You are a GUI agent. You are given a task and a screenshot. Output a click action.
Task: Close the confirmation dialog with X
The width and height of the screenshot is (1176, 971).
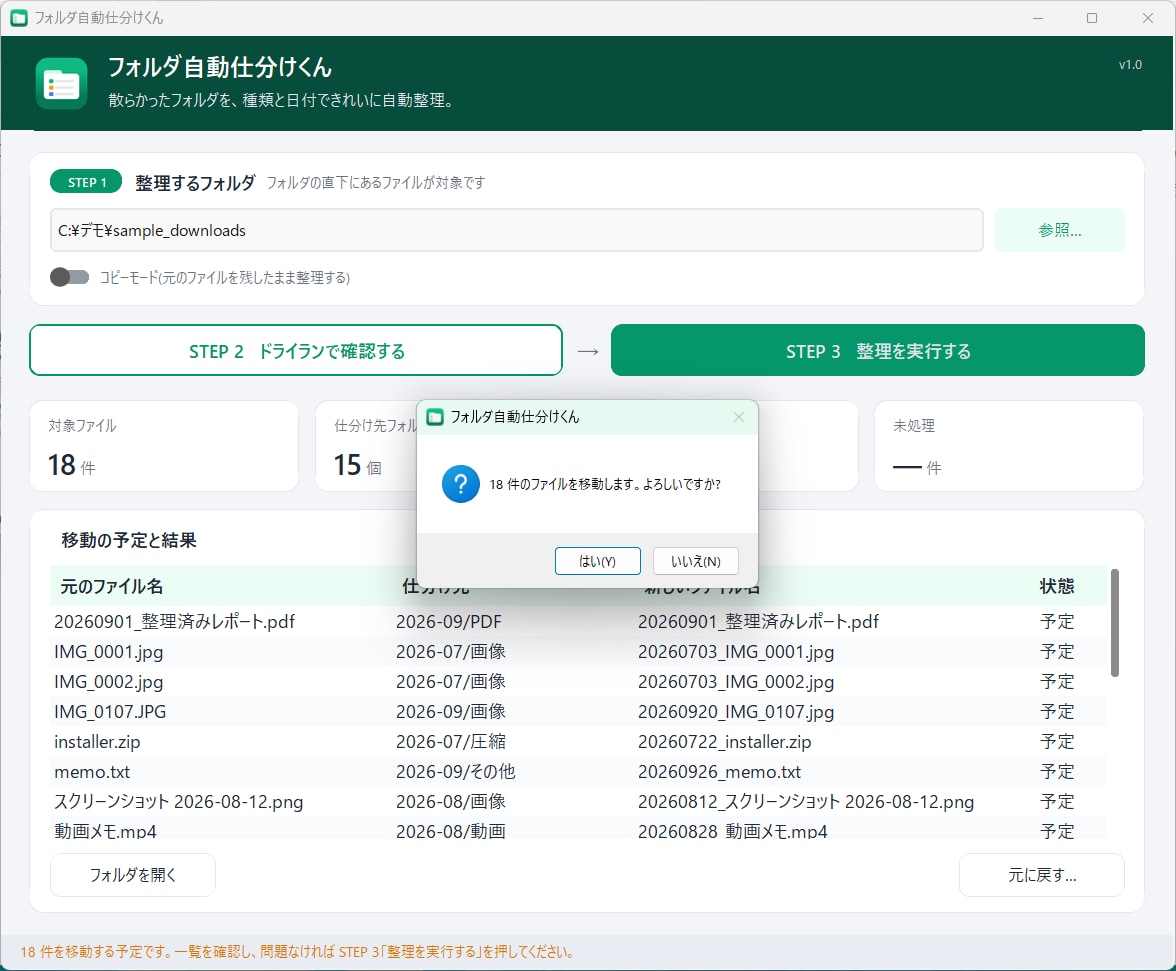[739, 417]
